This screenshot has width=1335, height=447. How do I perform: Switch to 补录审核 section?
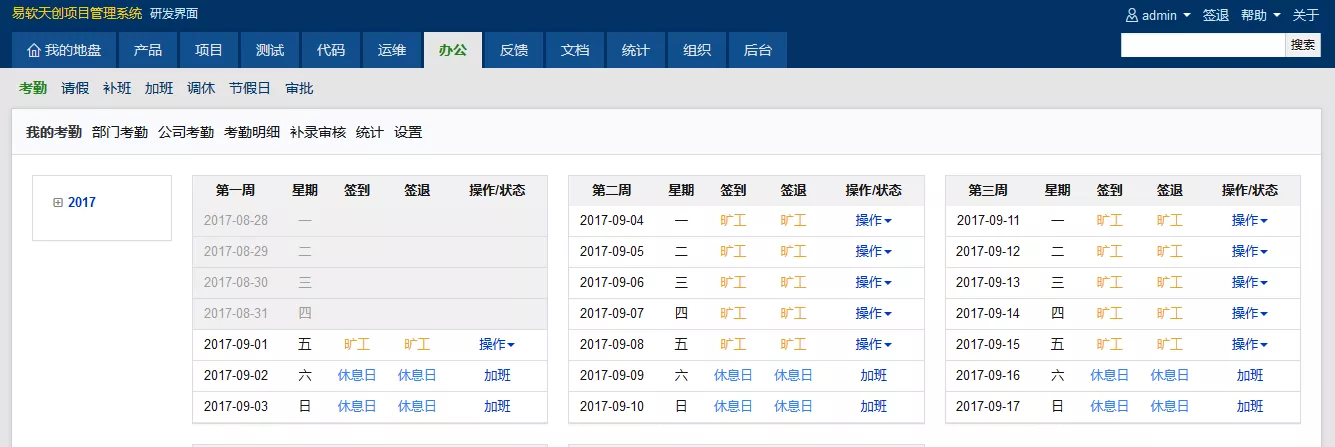pyautogui.click(x=318, y=132)
